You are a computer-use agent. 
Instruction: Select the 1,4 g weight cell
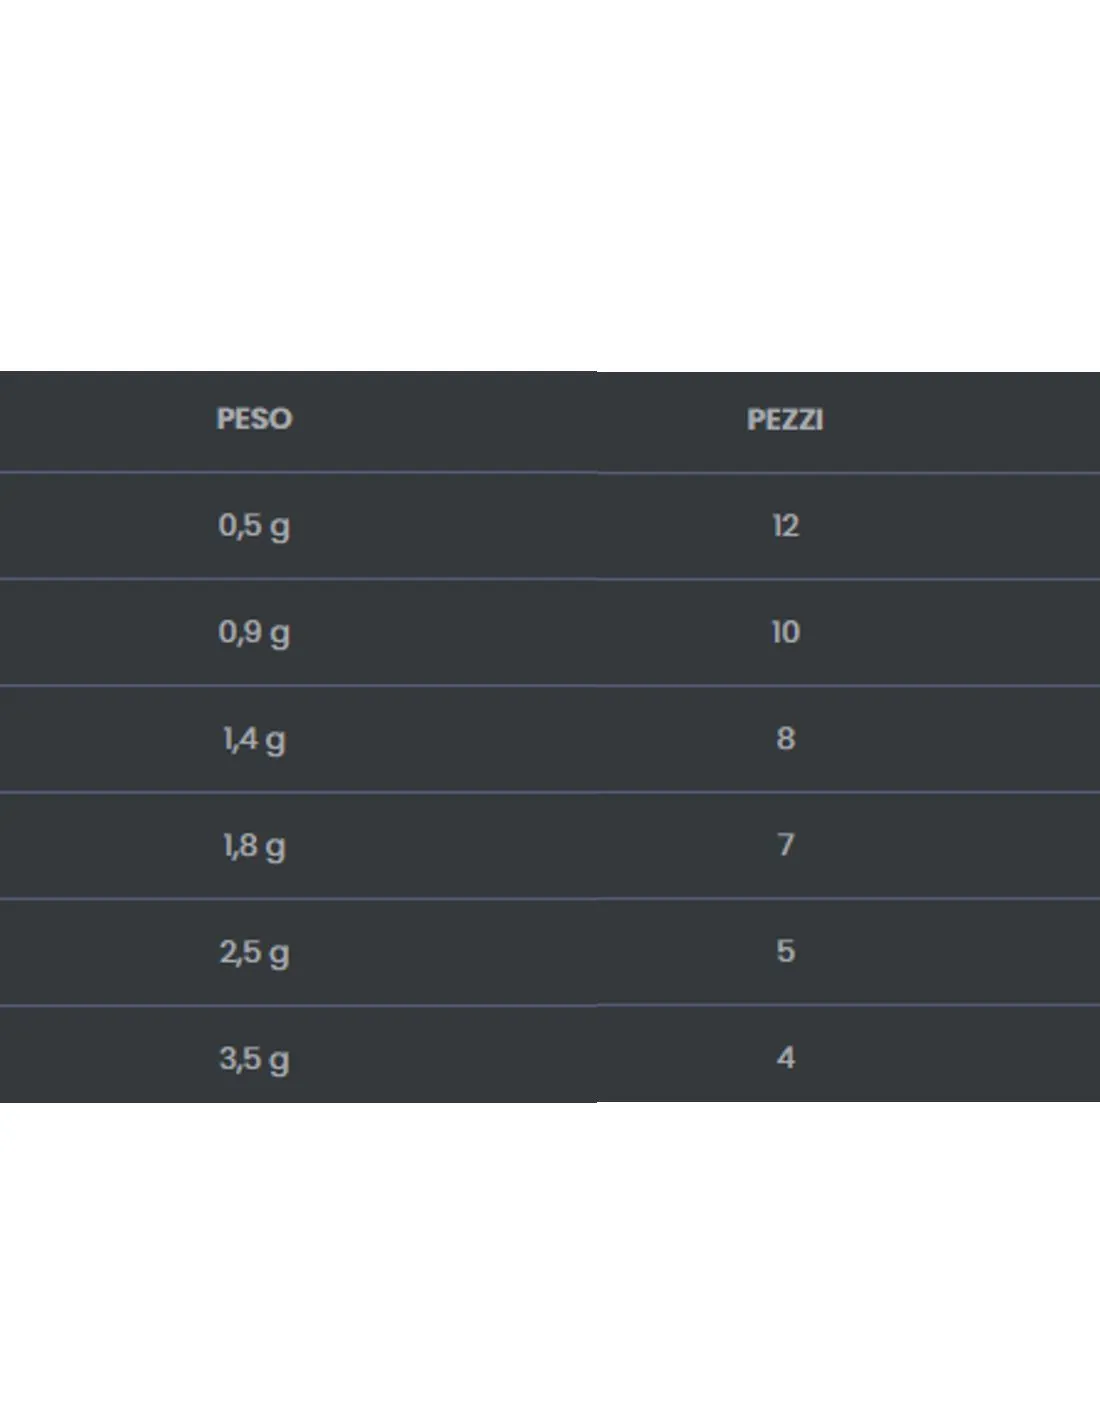coord(254,740)
